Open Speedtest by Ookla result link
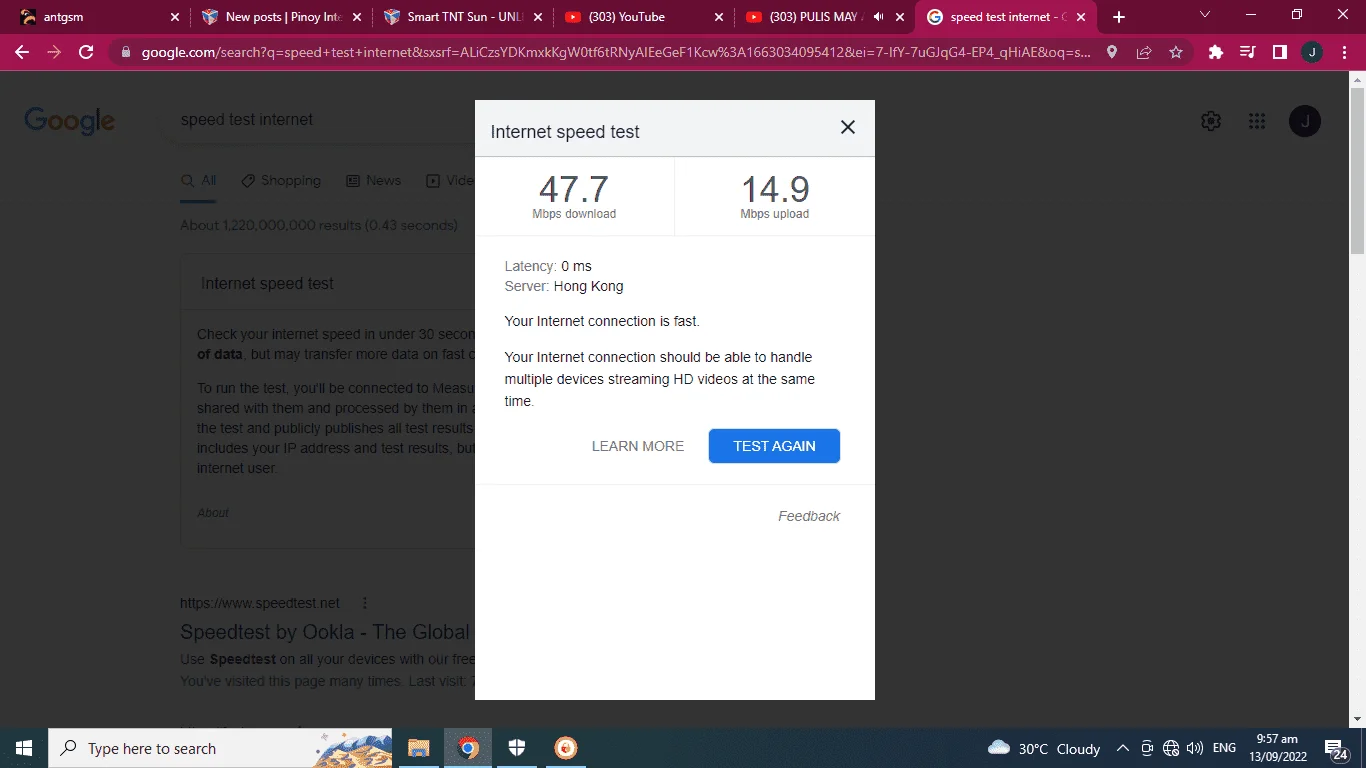 pyautogui.click(x=325, y=632)
